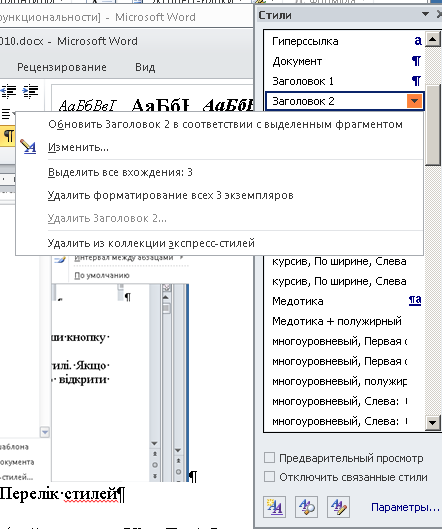
Task: Toggle Отключить связанные стили checkbox
Action: 269,477
